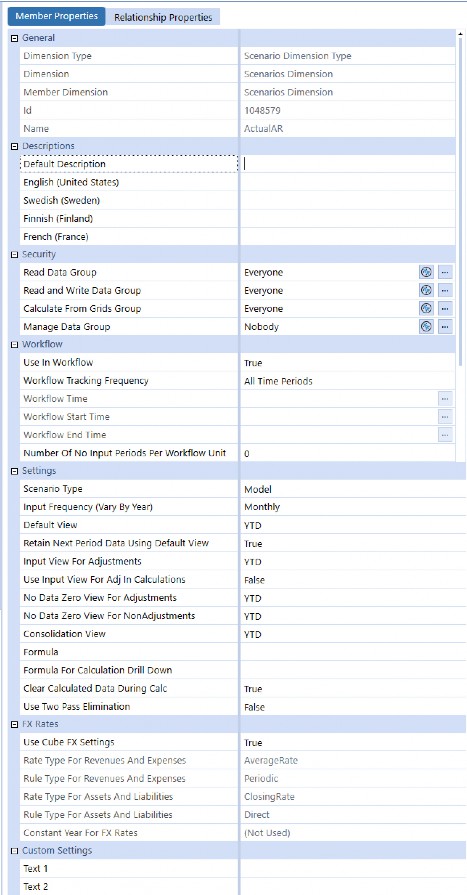Click the Text 2 value field

[x=353, y=886]
